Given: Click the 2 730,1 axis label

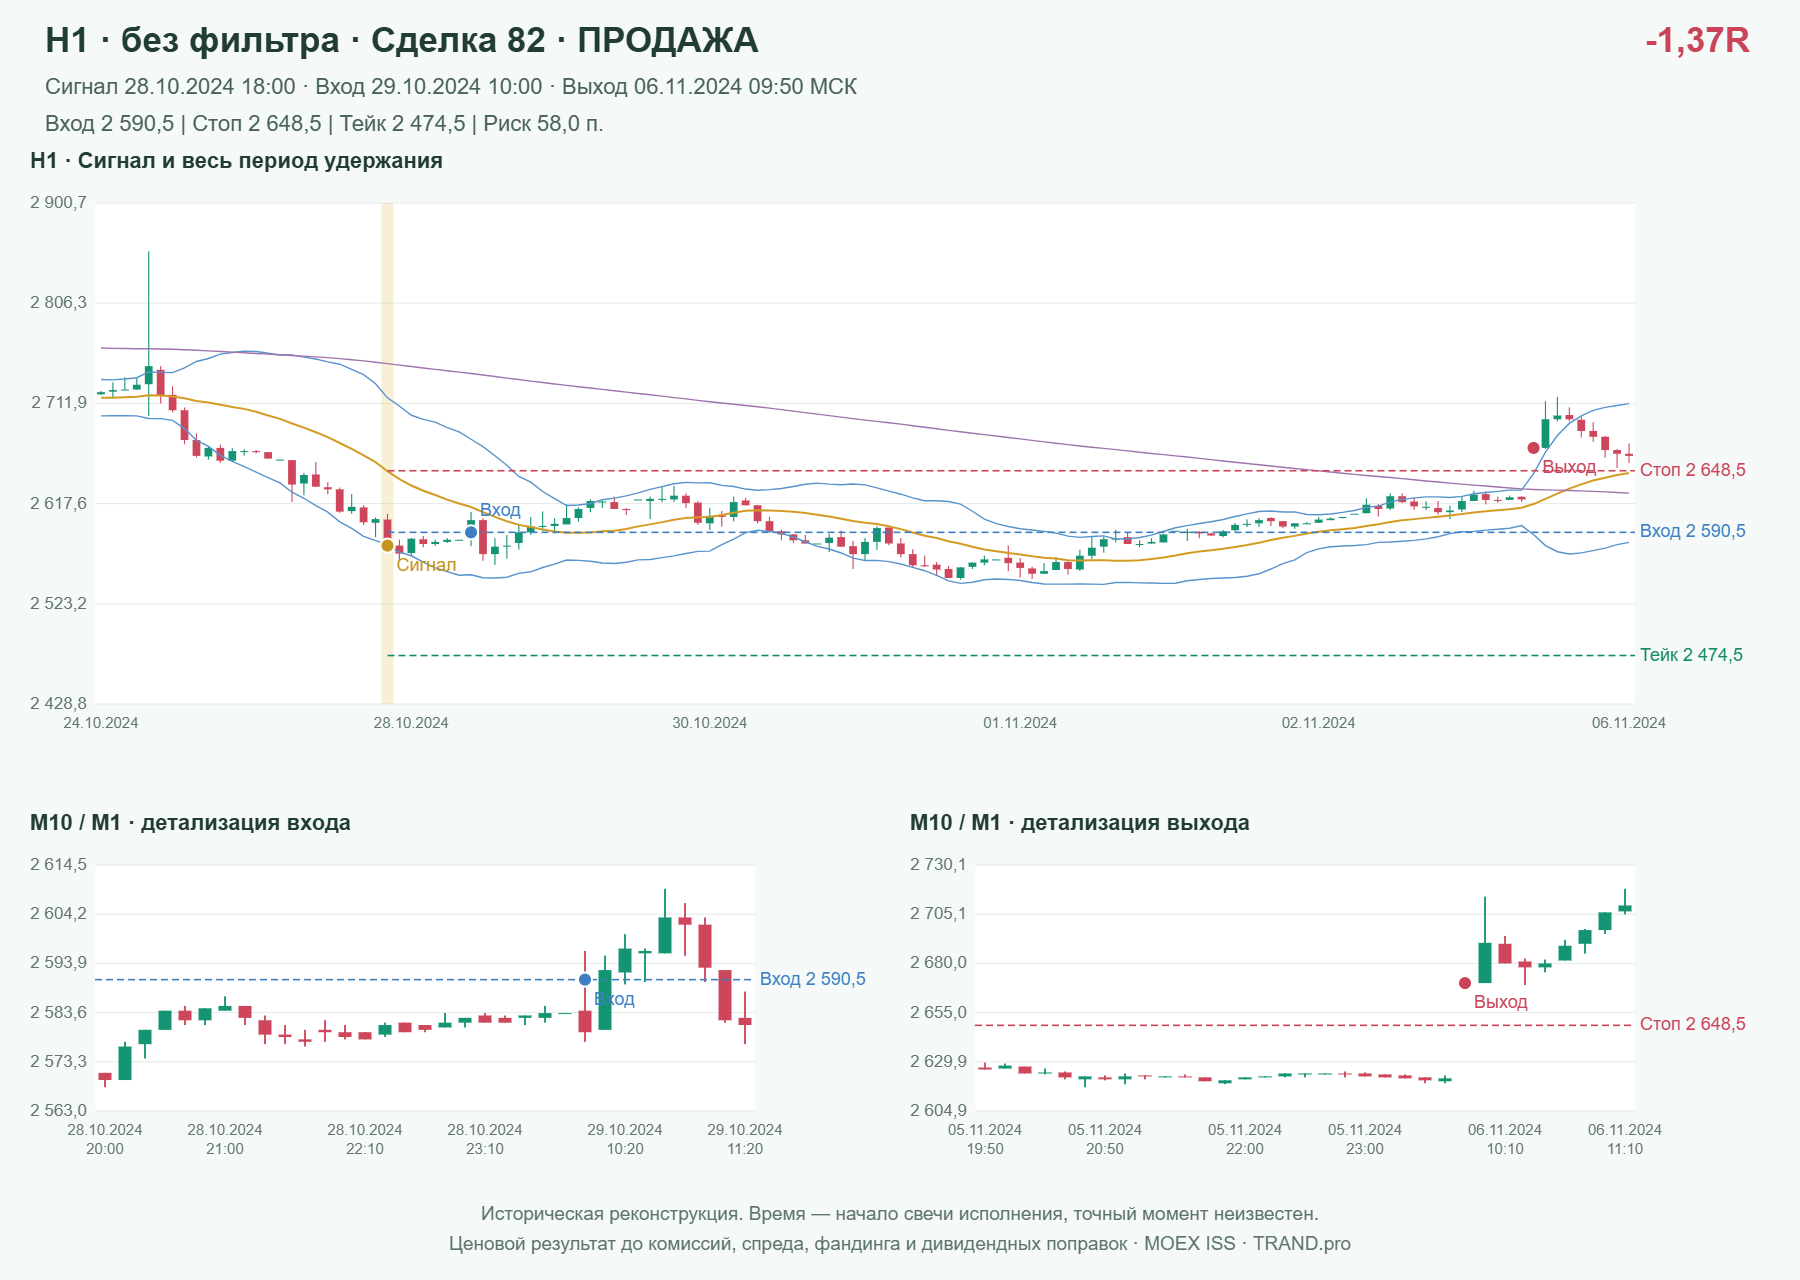Looking at the screenshot, I should (x=938, y=865).
